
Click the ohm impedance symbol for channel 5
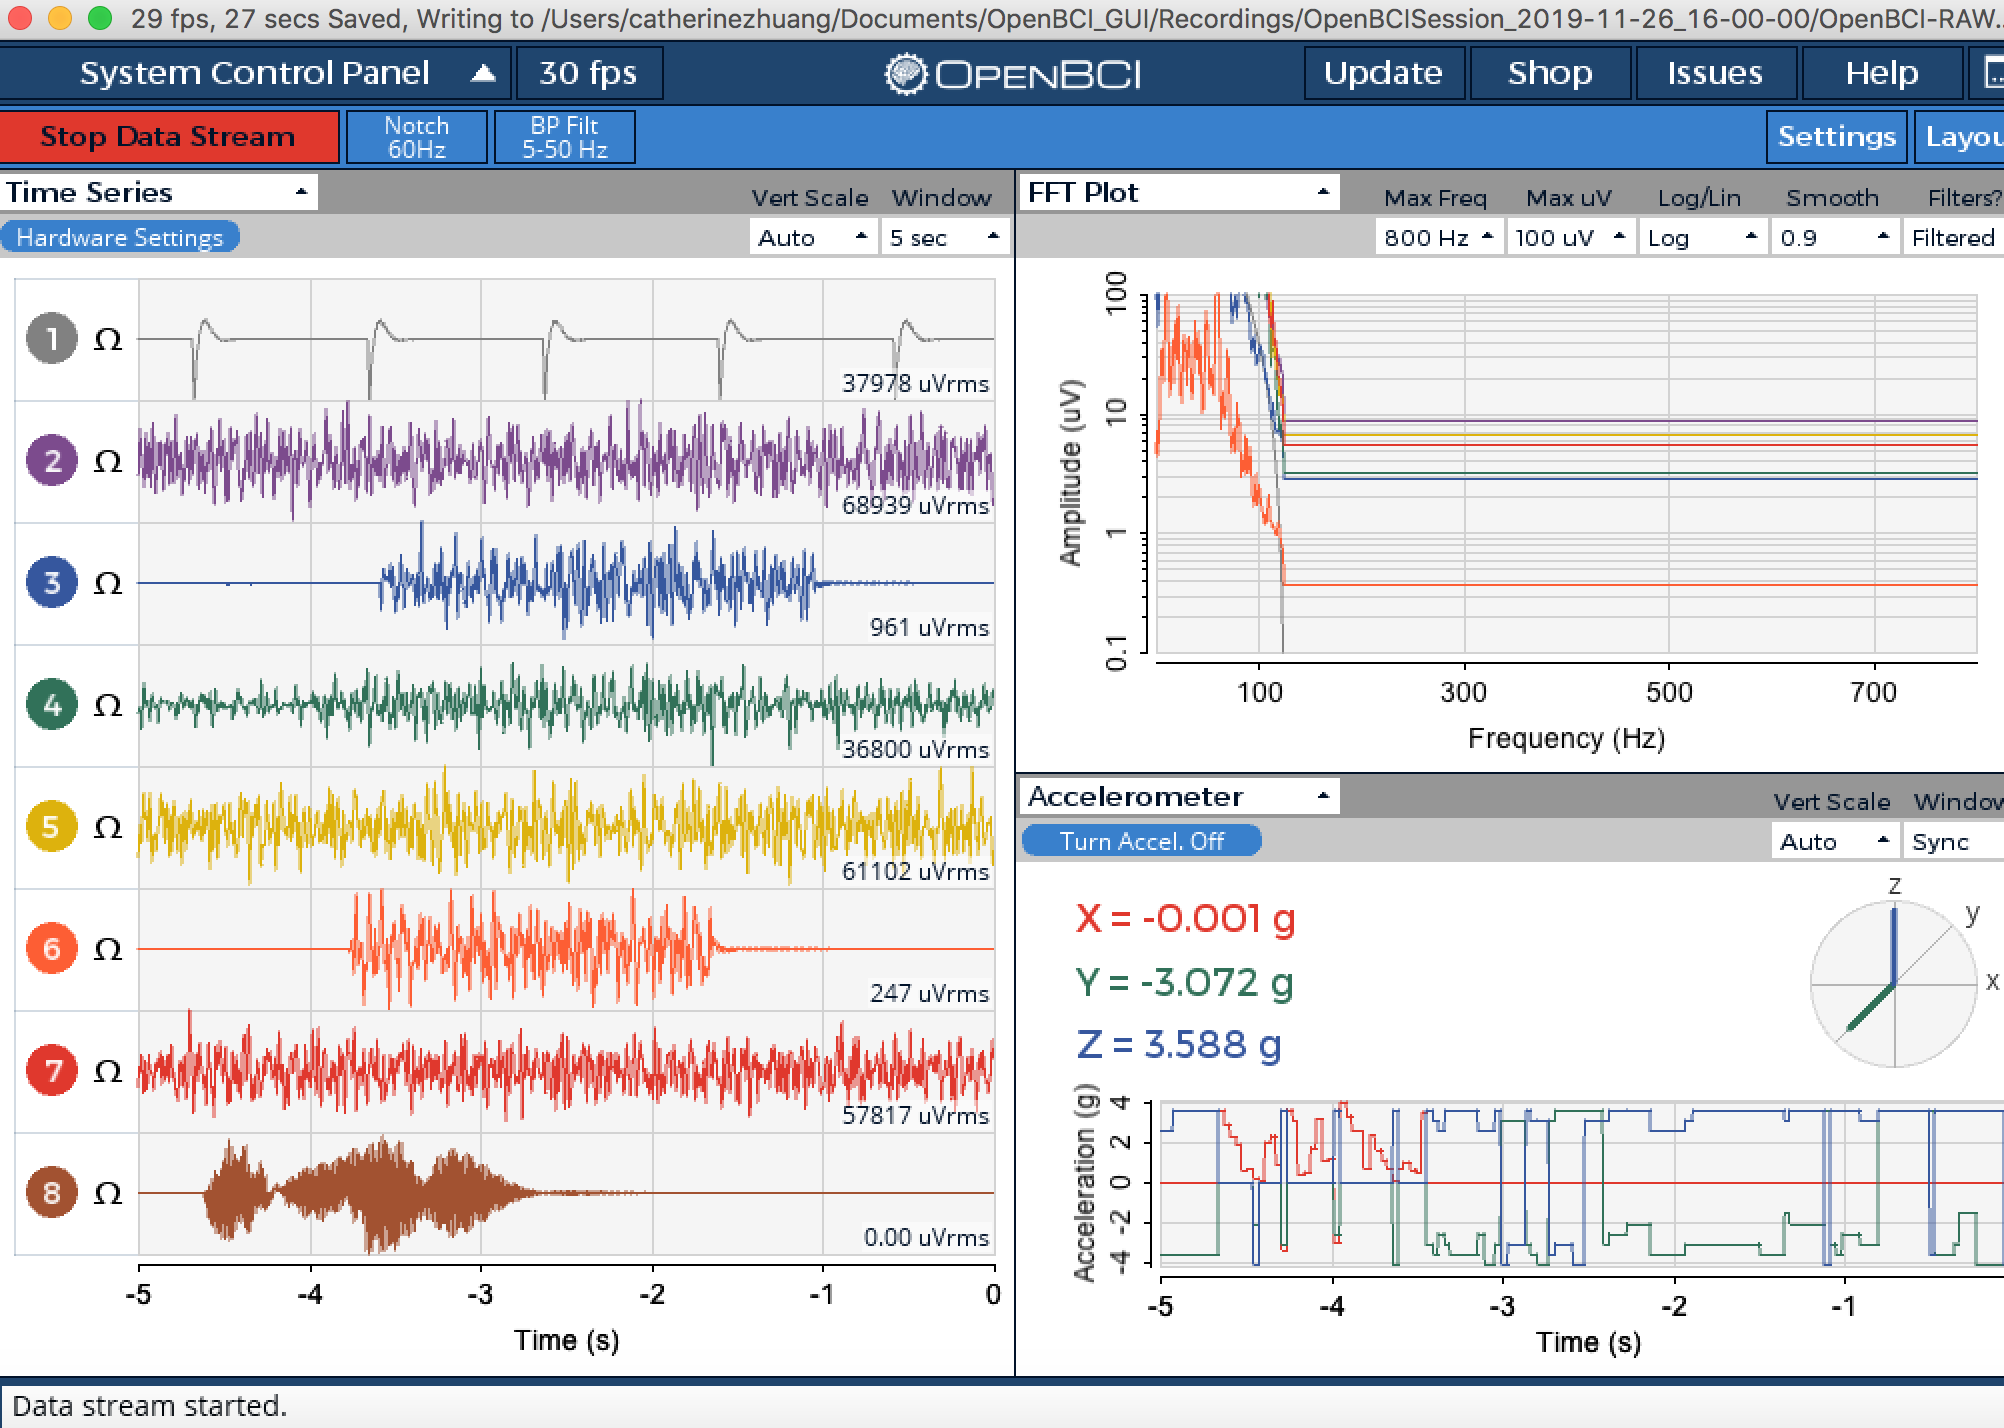pyautogui.click(x=108, y=828)
